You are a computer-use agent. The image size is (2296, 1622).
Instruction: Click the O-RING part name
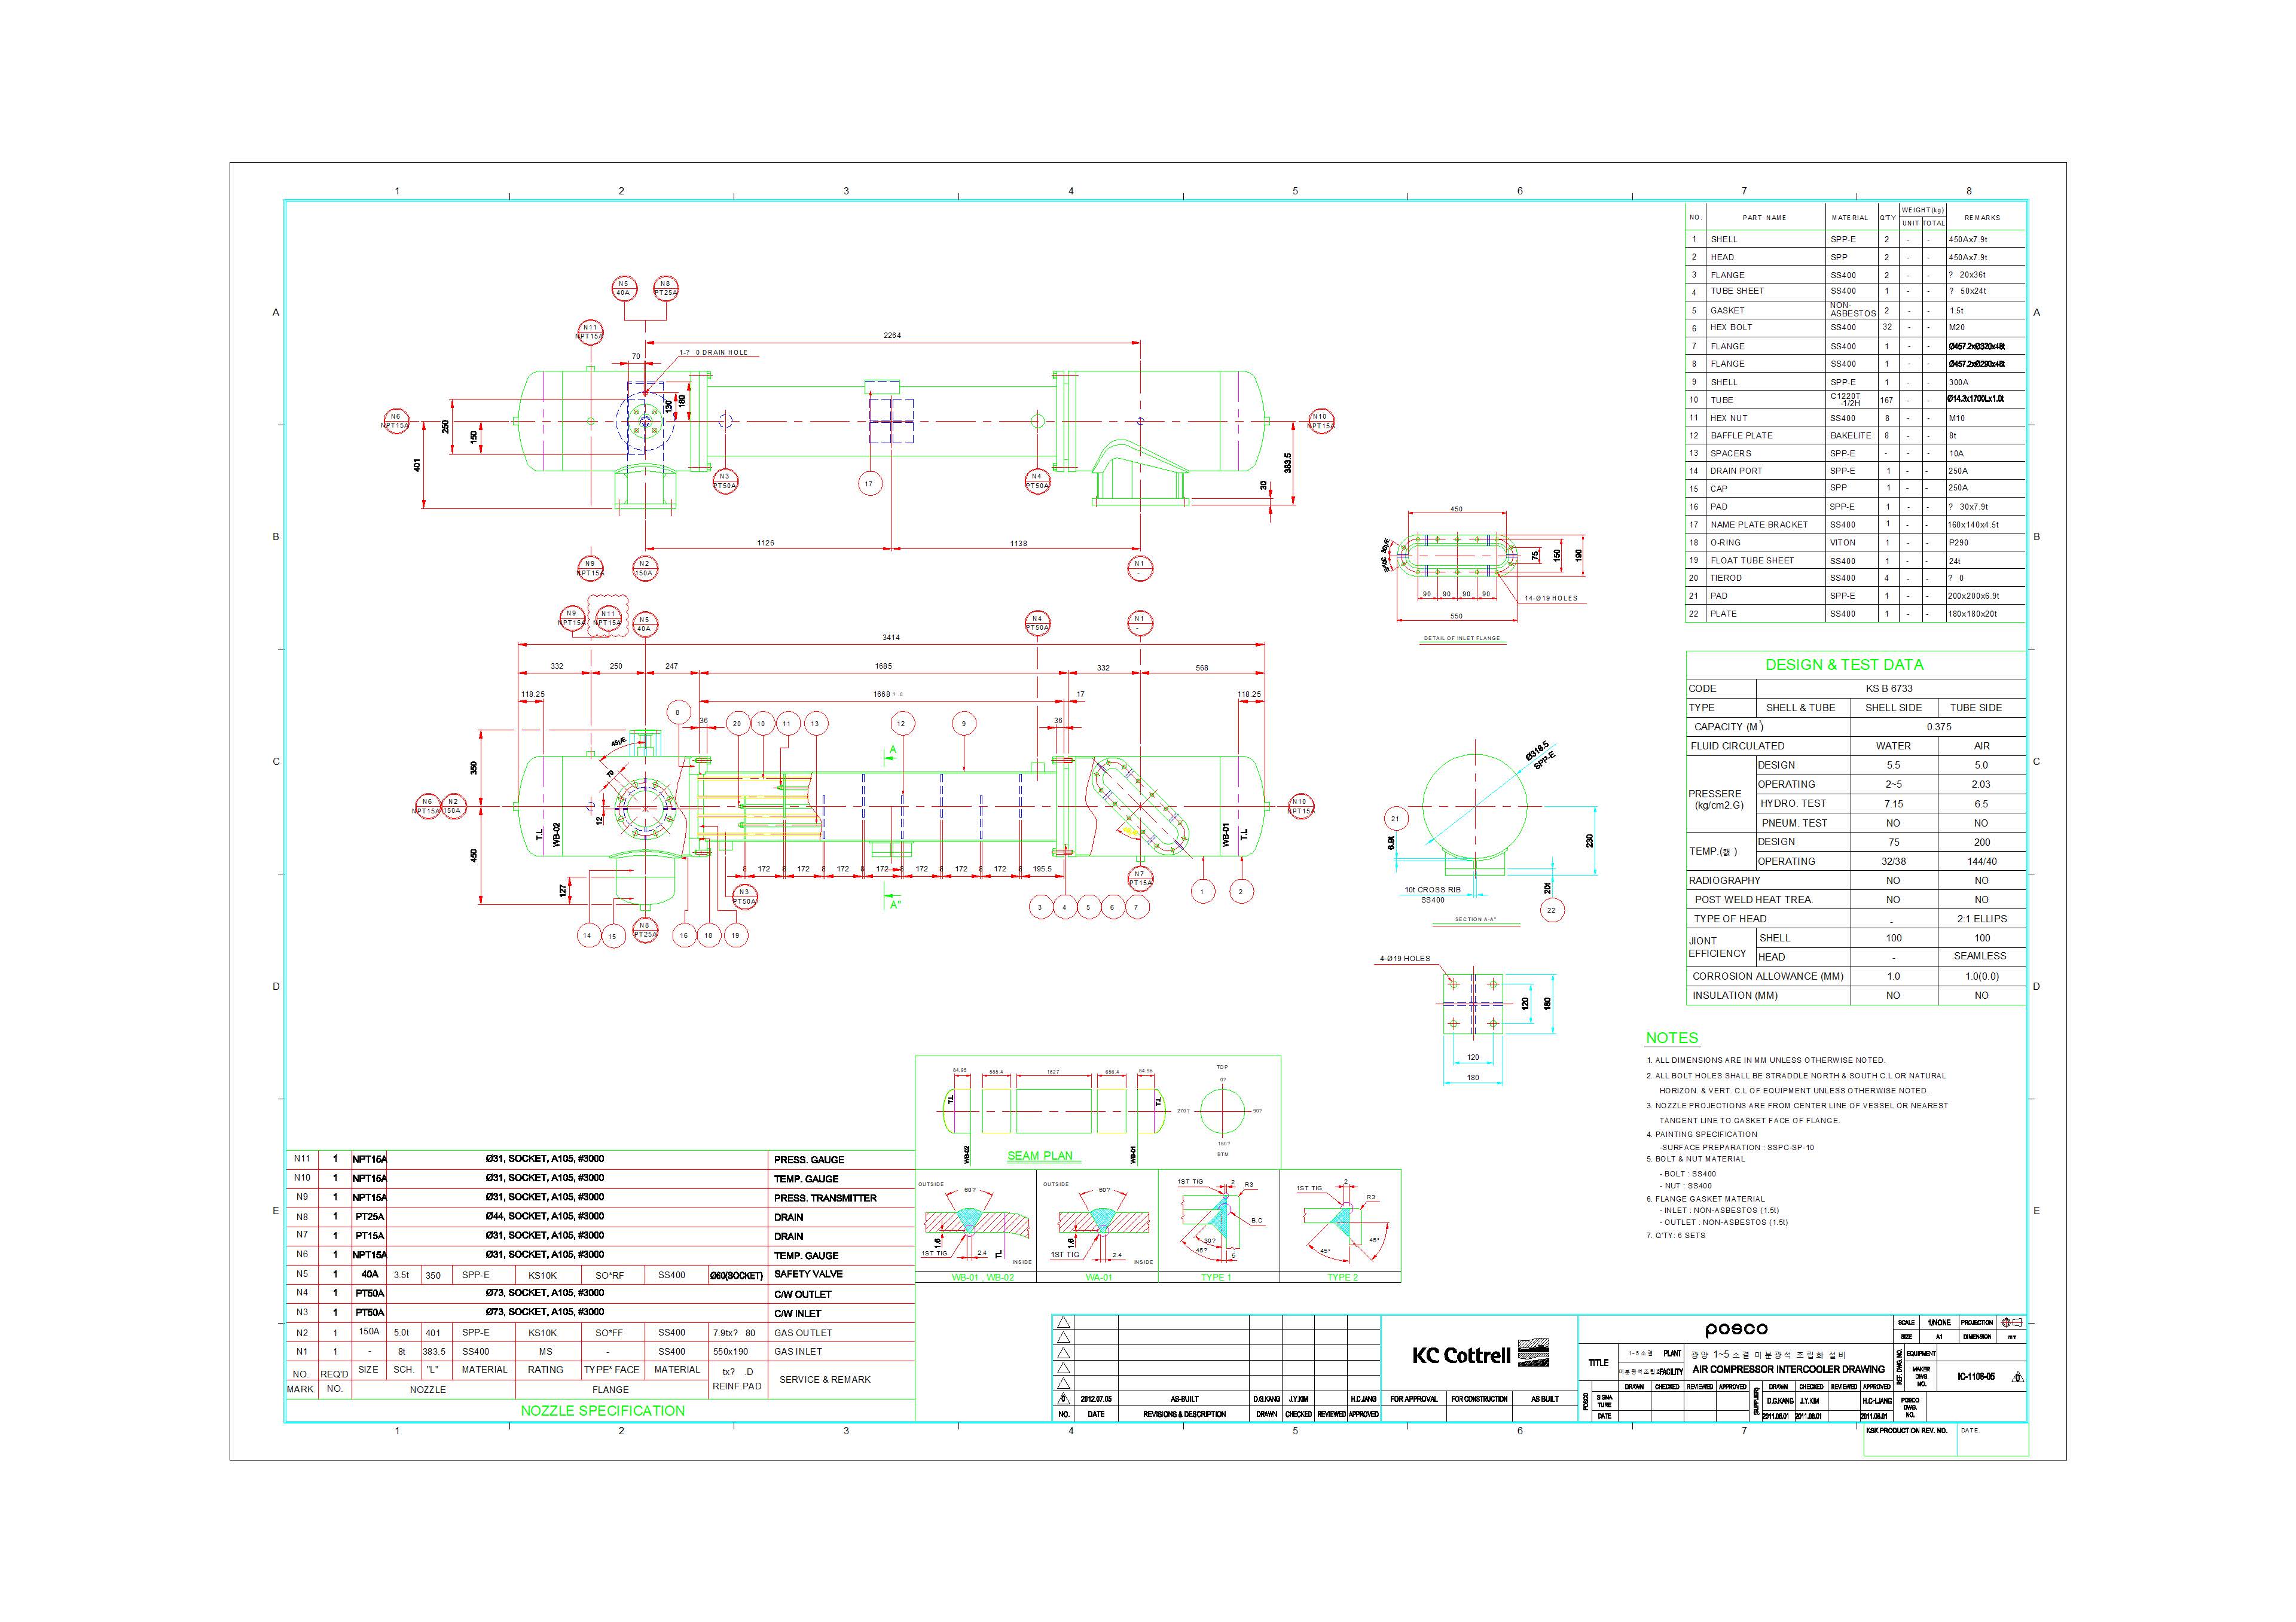pos(1725,542)
